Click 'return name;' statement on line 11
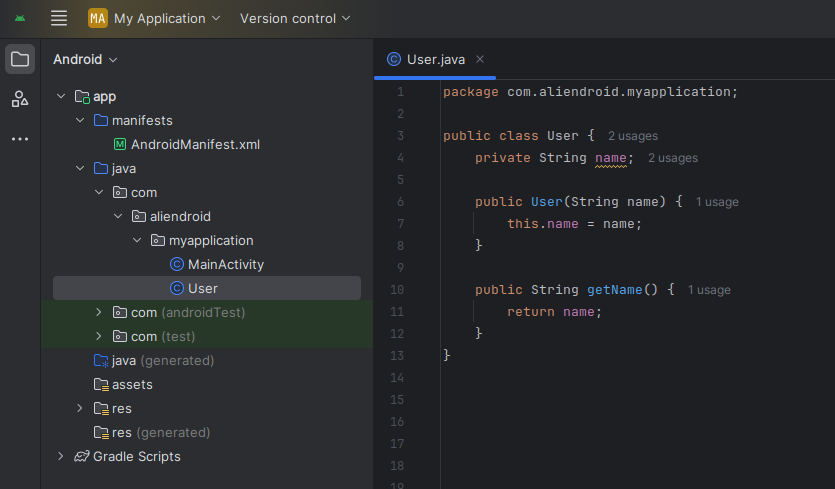 point(554,312)
